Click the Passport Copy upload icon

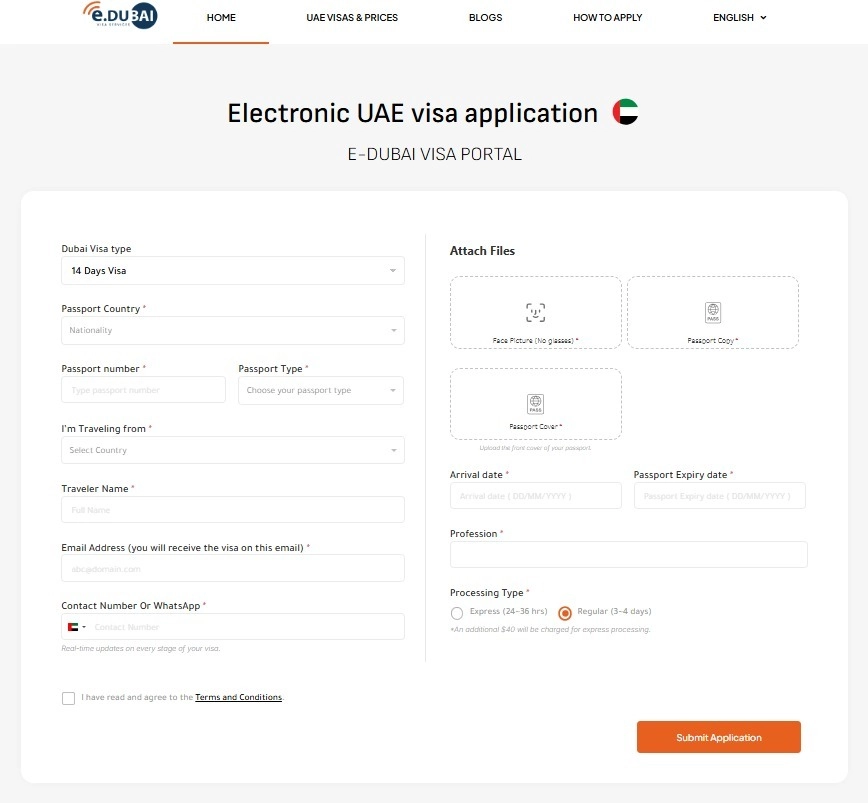coord(713,312)
